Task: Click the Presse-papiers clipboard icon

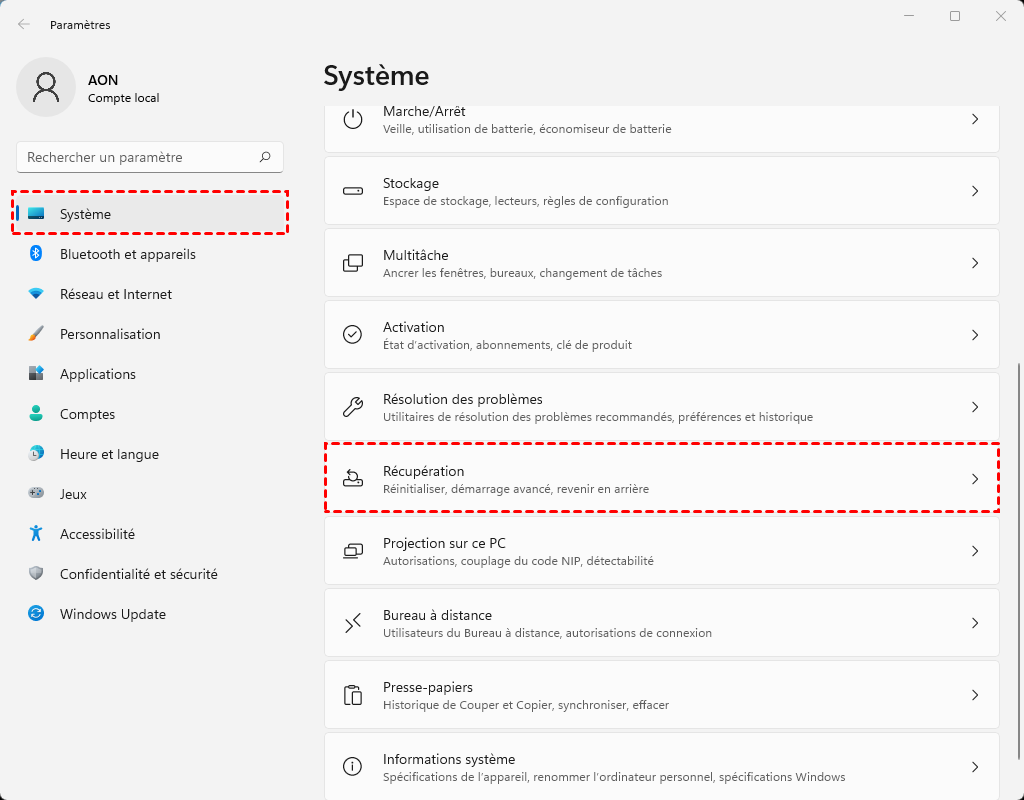Action: (352, 695)
